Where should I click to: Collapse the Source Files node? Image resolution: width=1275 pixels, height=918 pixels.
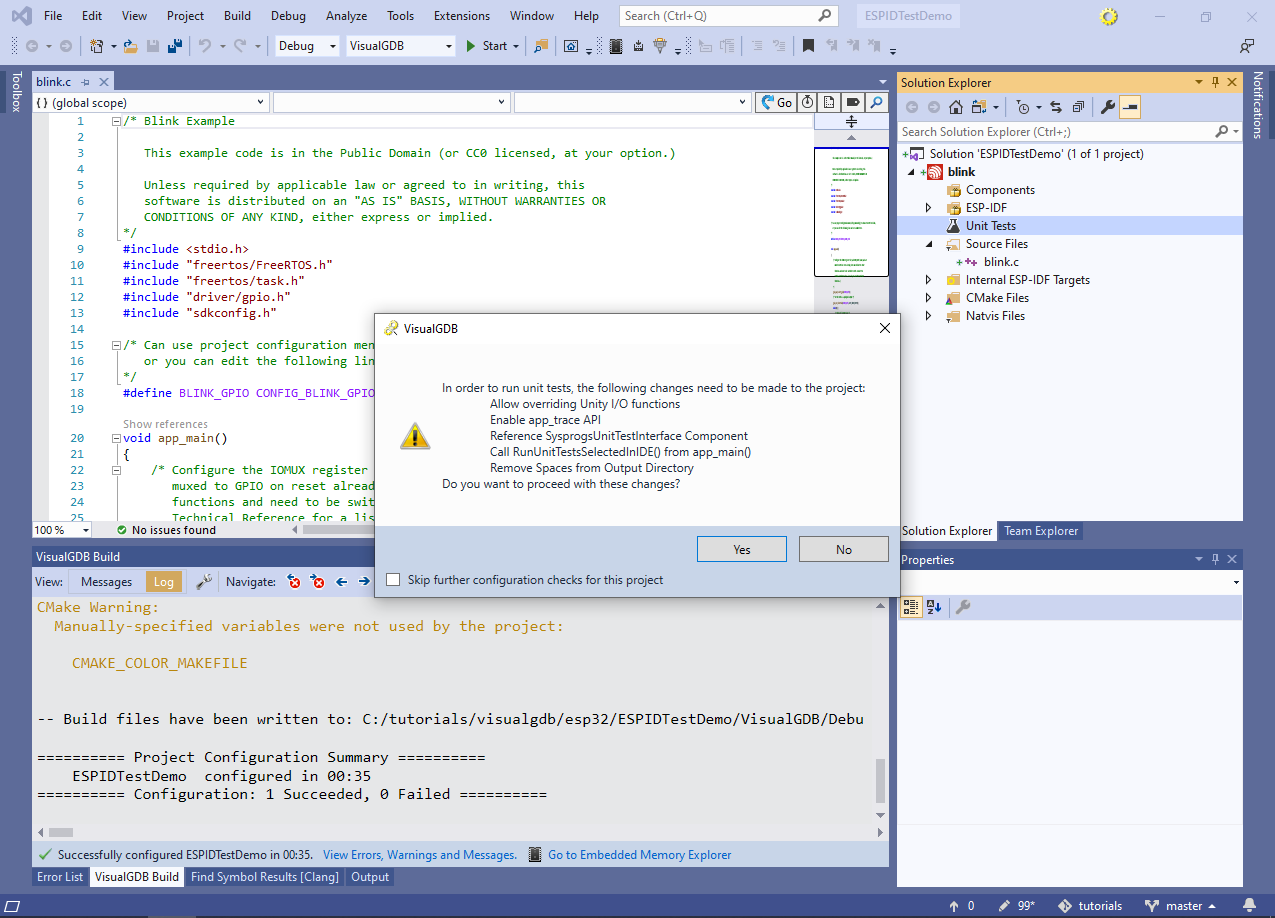tap(928, 244)
